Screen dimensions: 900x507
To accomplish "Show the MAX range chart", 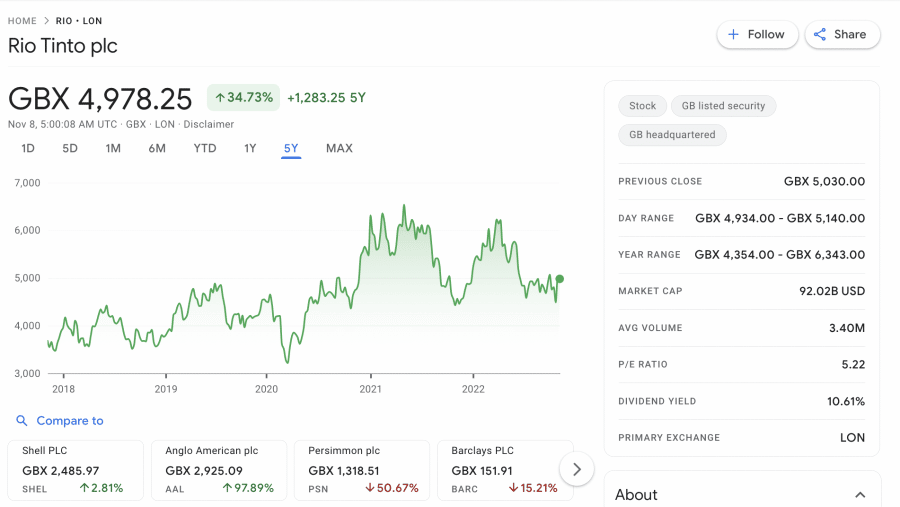I will click(x=339, y=148).
